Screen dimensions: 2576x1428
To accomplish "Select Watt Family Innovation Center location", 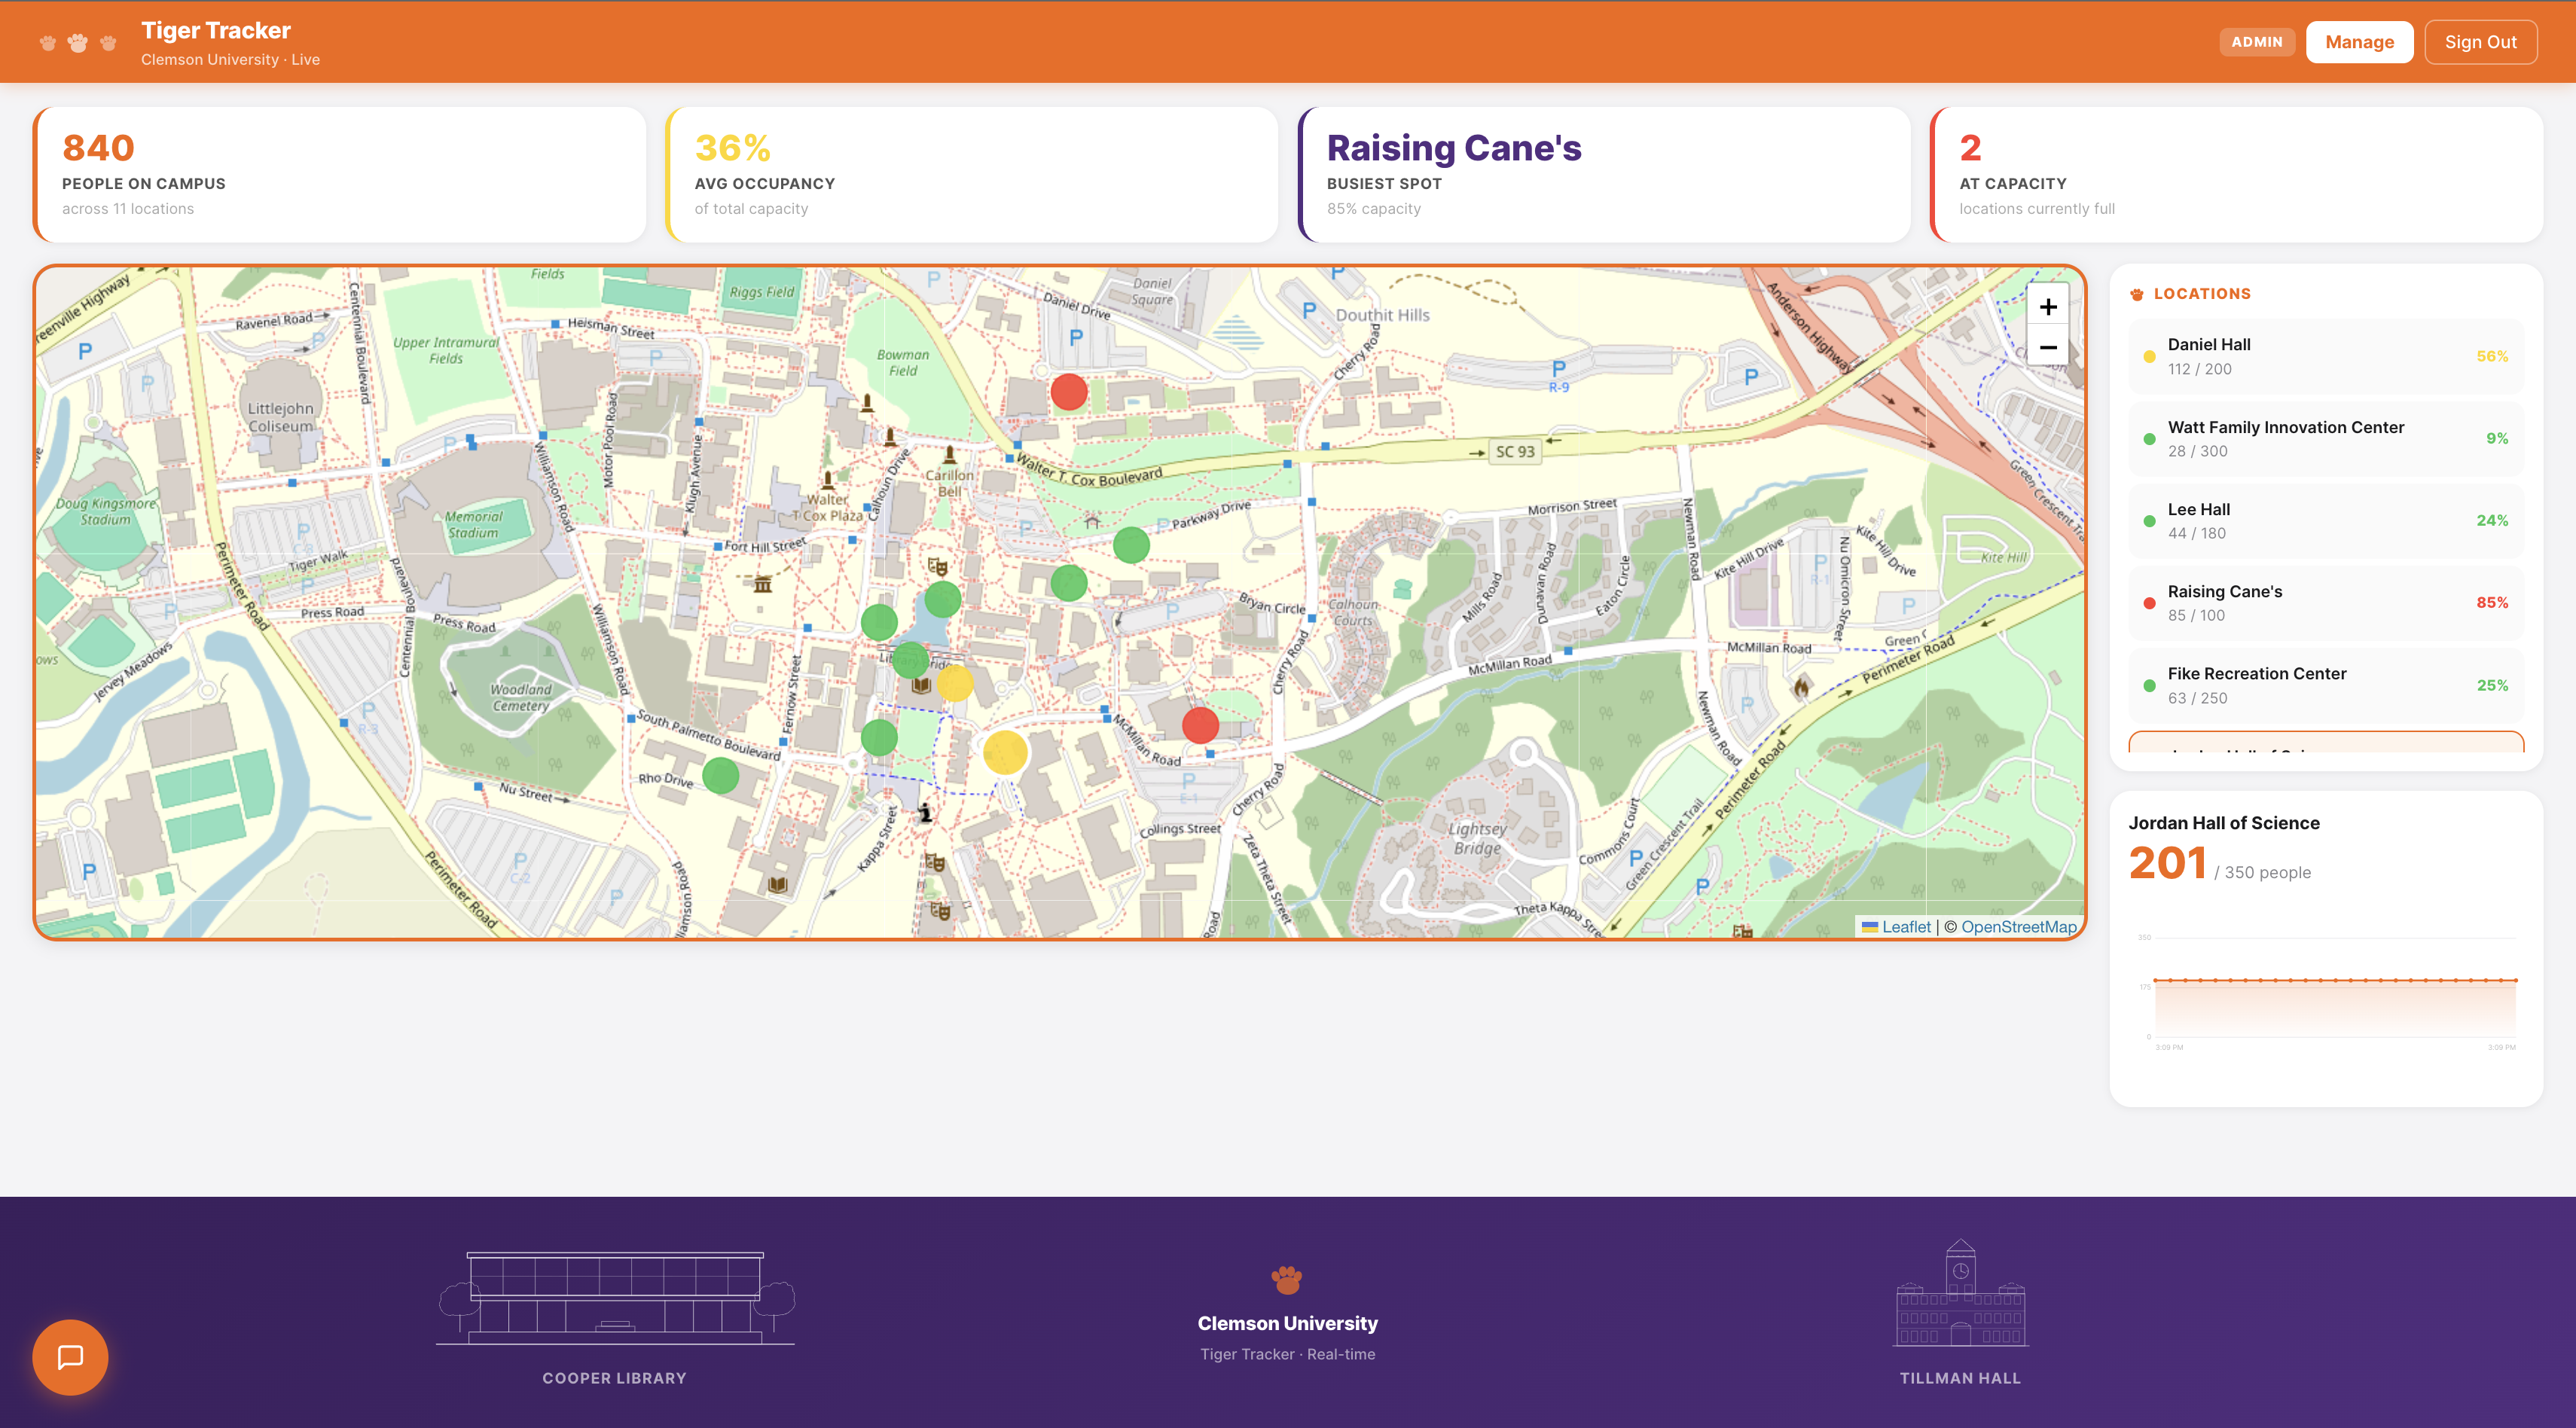I will [x=2326, y=439].
